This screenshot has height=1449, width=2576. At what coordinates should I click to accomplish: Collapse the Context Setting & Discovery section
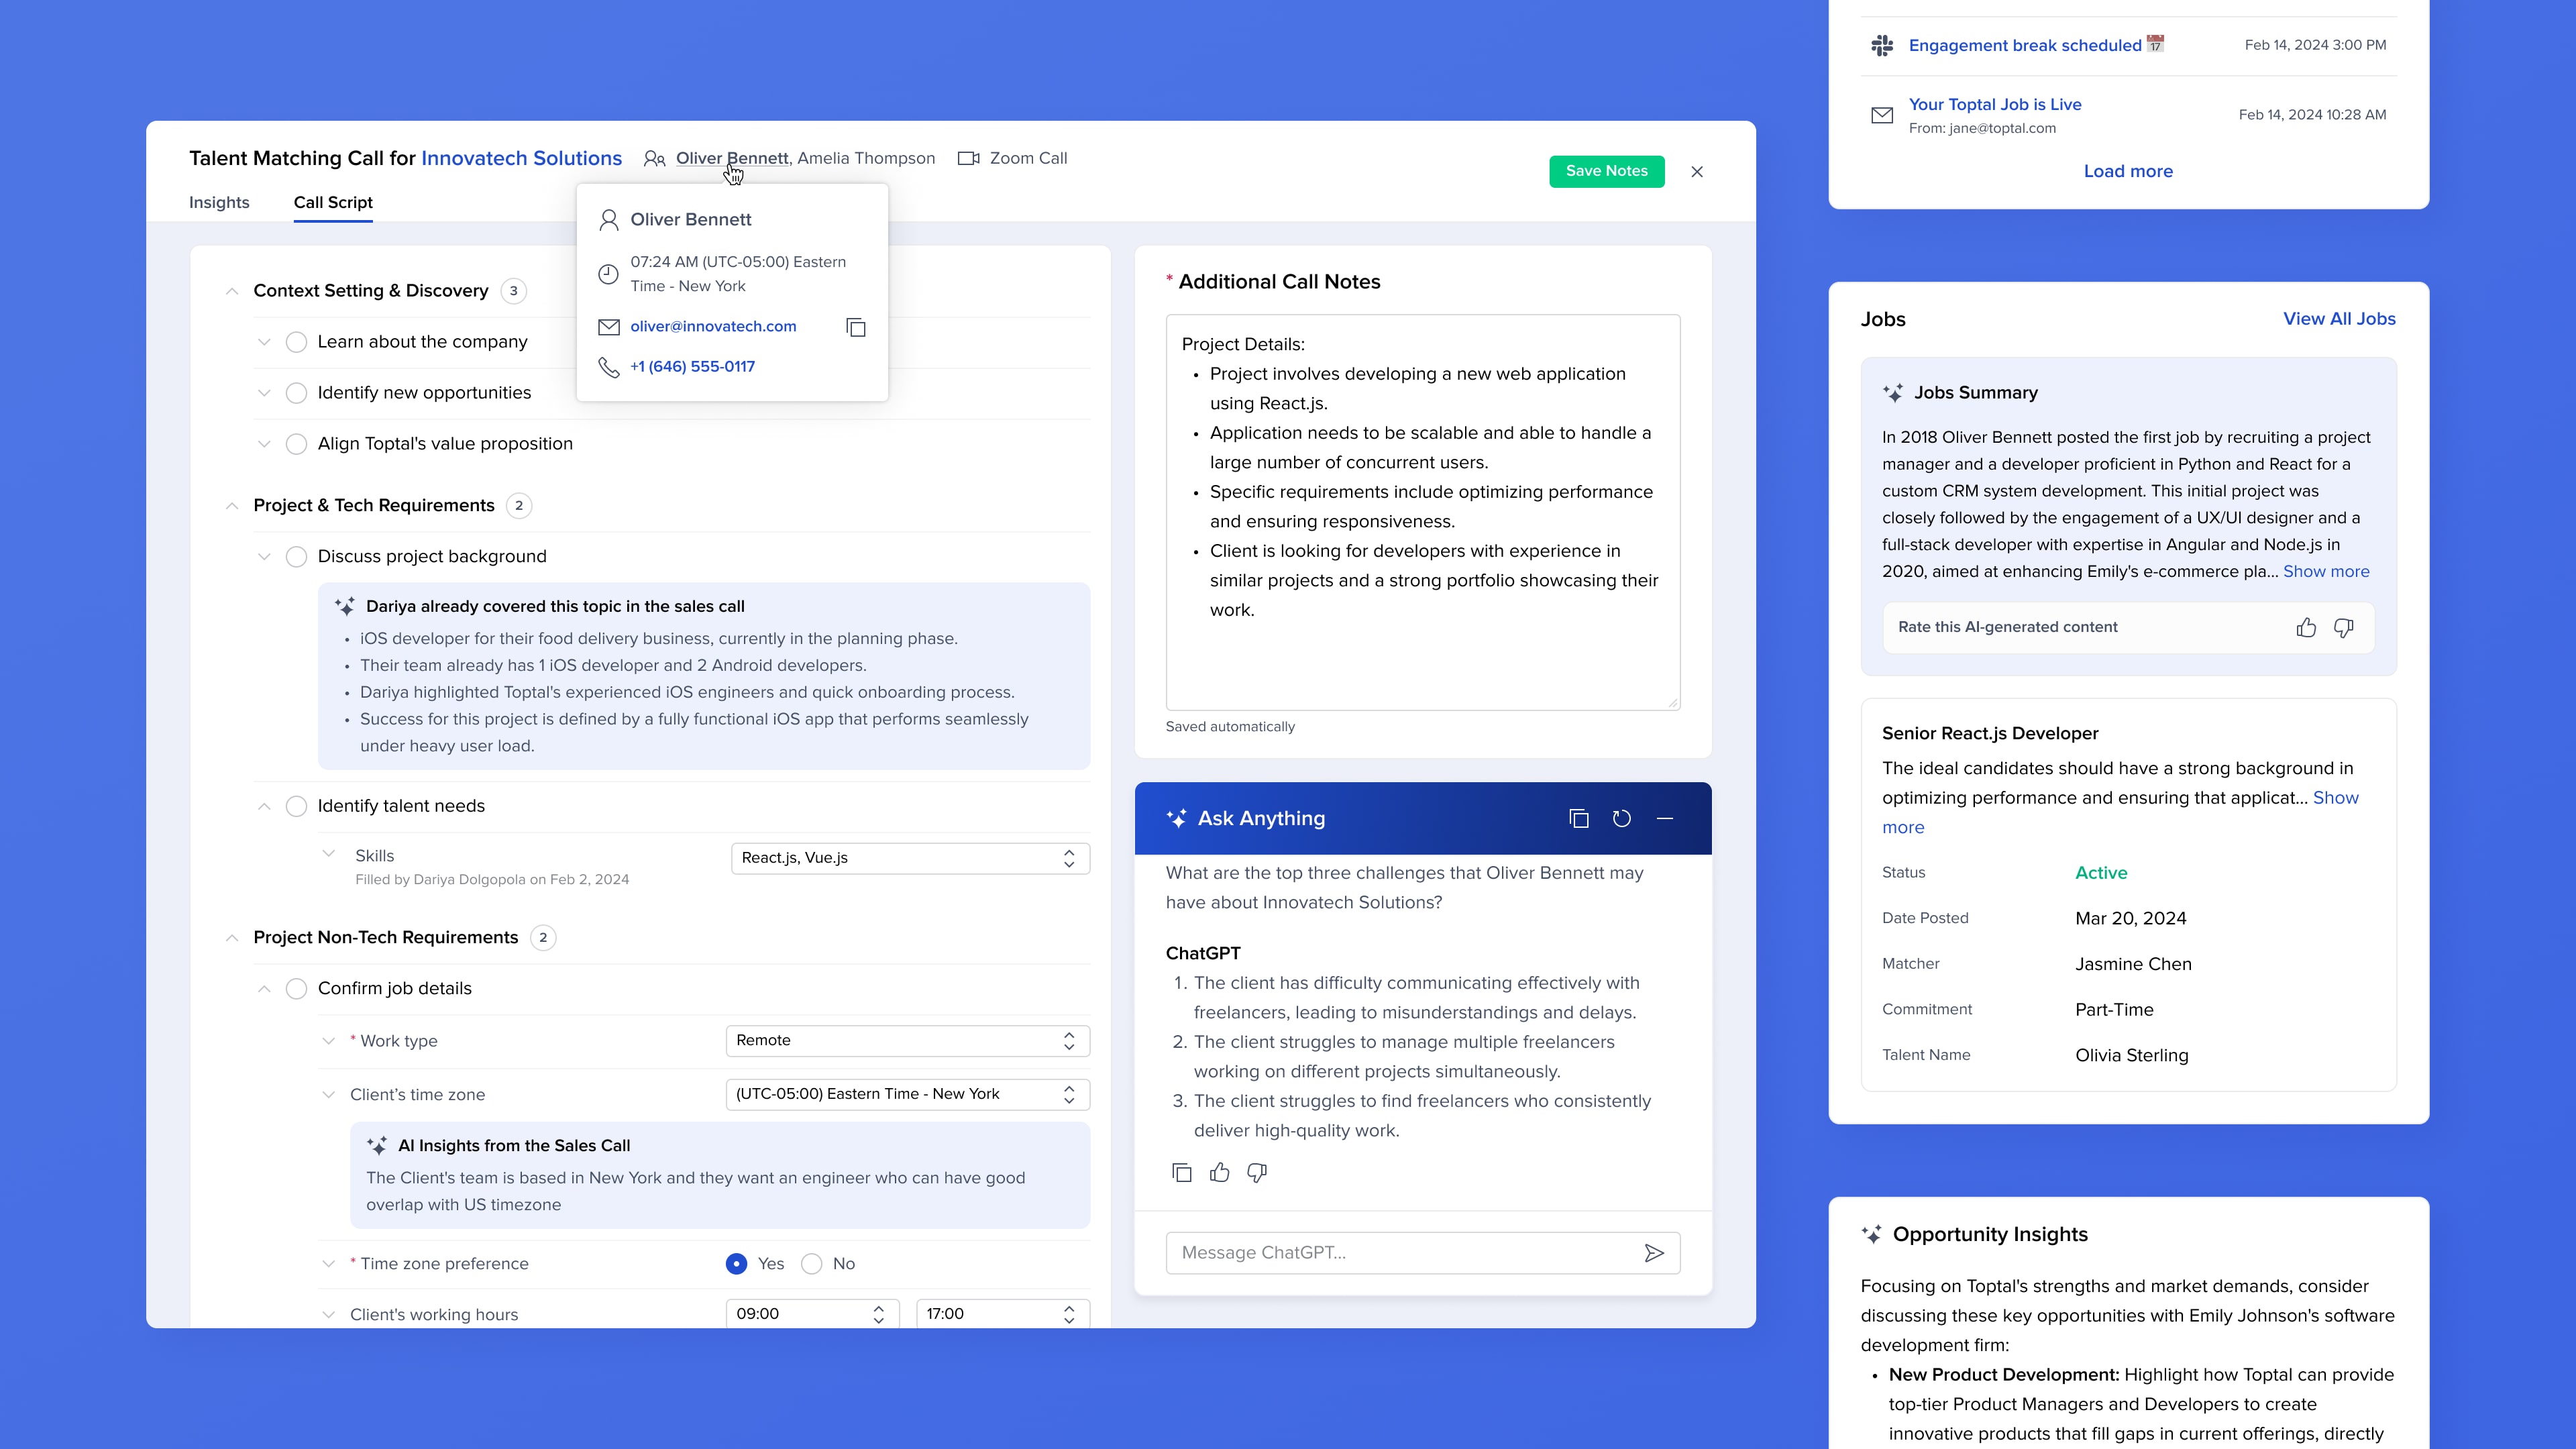[232, 291]
